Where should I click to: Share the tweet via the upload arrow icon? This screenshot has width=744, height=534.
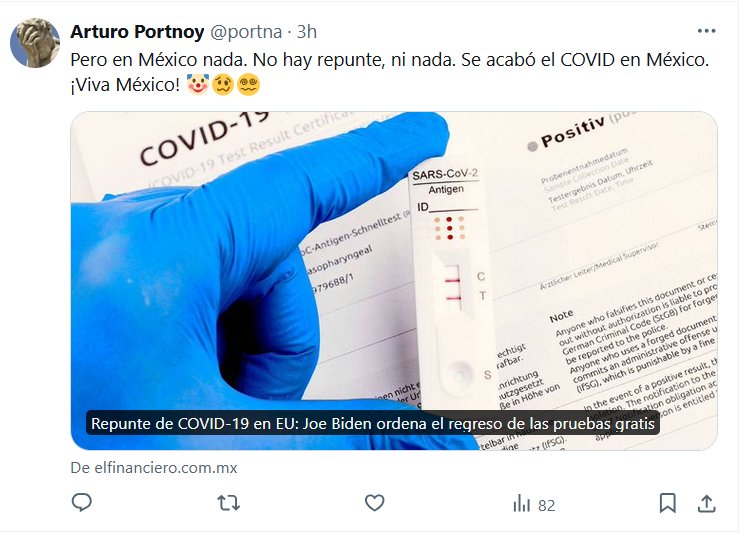click(706, 503)
